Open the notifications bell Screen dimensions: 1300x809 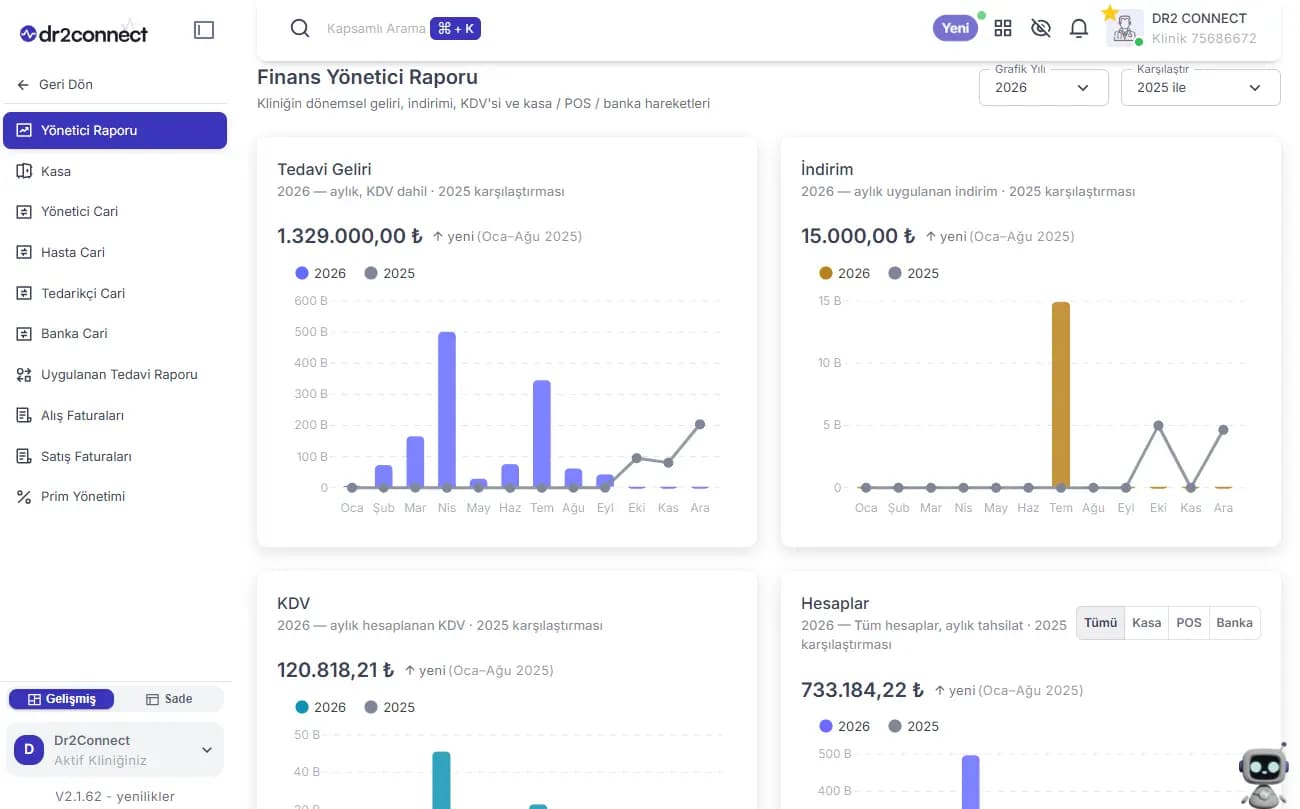[1078, 28]
